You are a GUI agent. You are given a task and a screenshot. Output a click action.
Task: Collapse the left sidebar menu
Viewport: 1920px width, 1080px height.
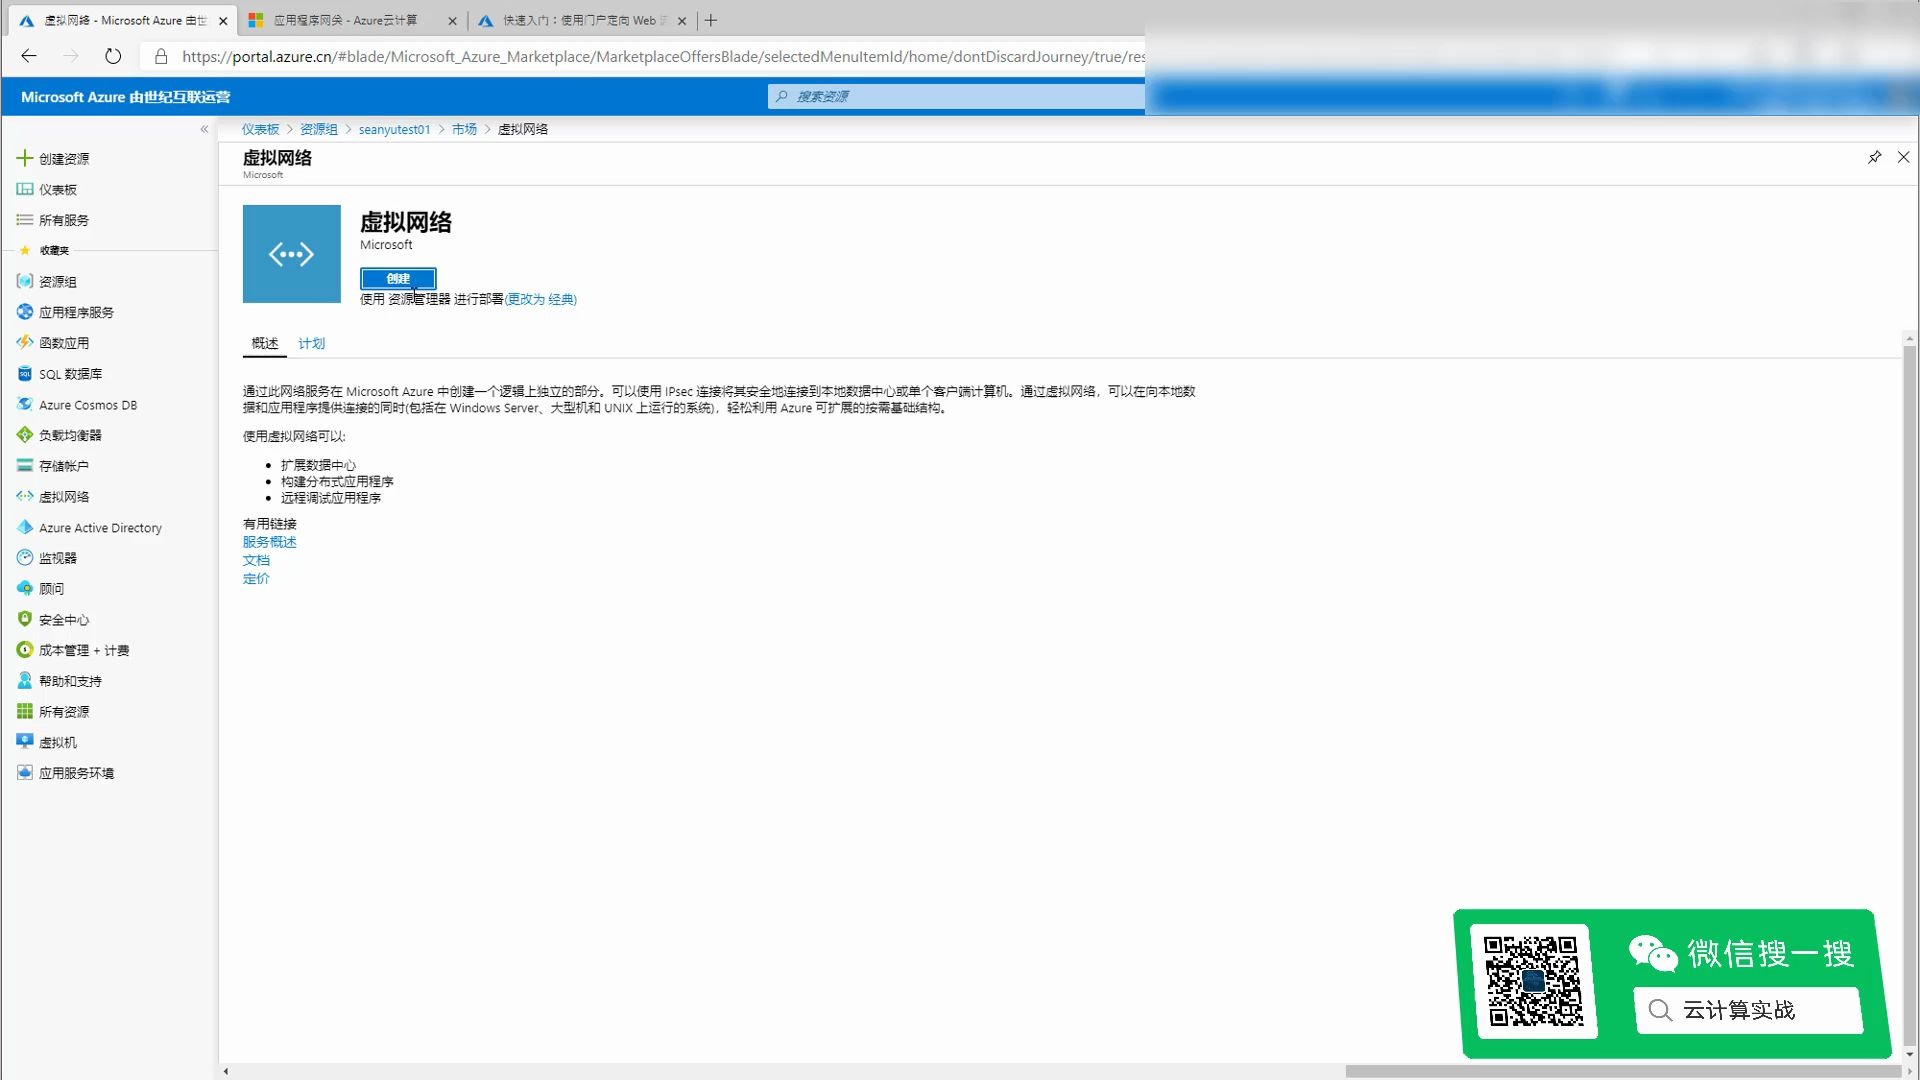click(204, 129)
